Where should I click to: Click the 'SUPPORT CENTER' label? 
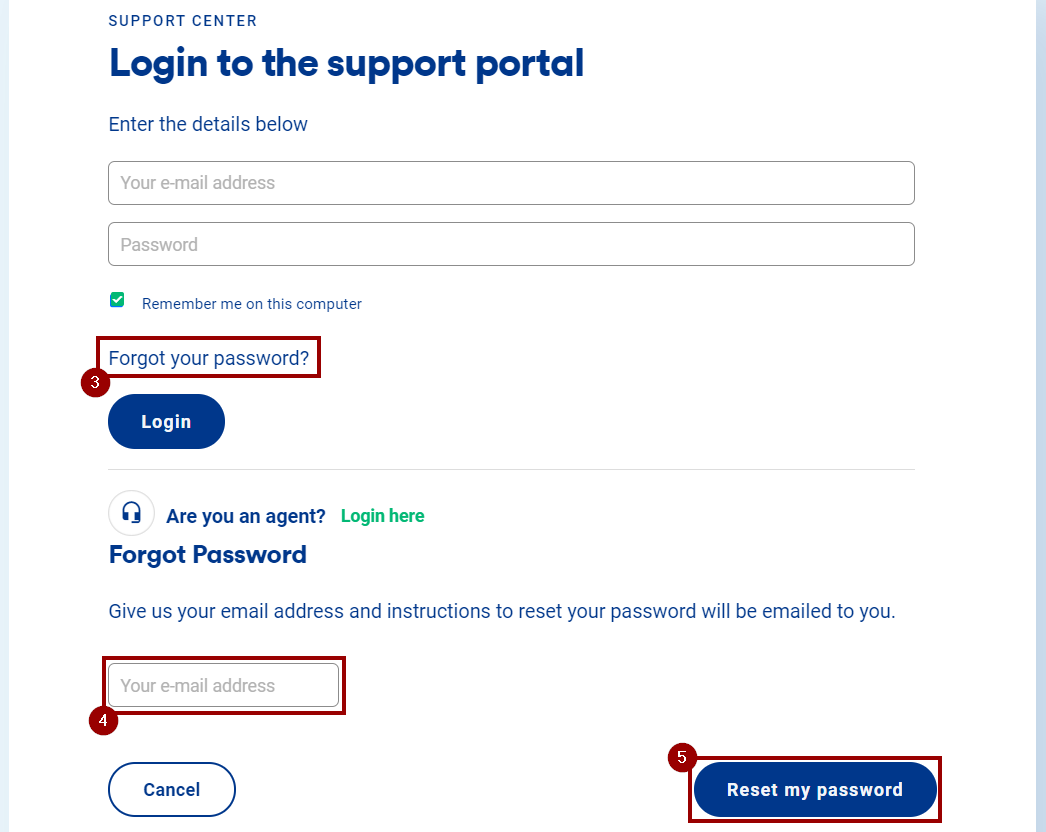click(183, 21)
